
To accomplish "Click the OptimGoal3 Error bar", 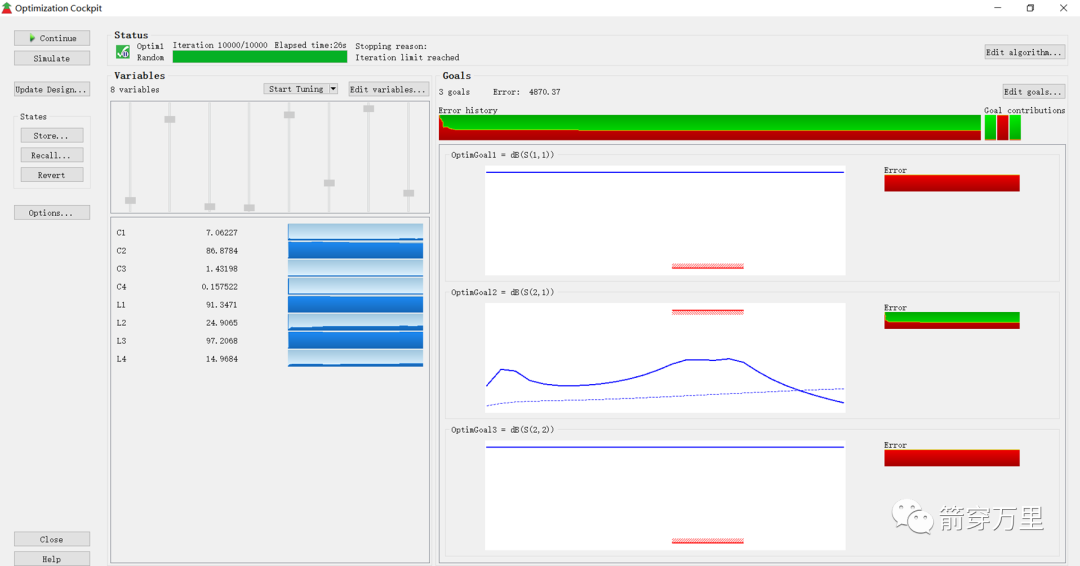I will pos(952,458).
